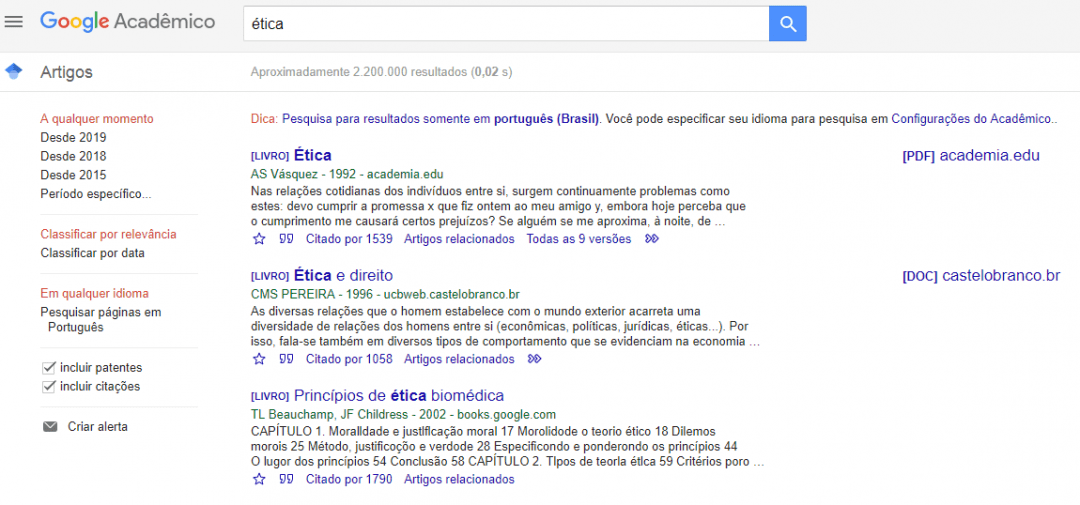Open quote citation icon for first result

[x=286, y=239]
